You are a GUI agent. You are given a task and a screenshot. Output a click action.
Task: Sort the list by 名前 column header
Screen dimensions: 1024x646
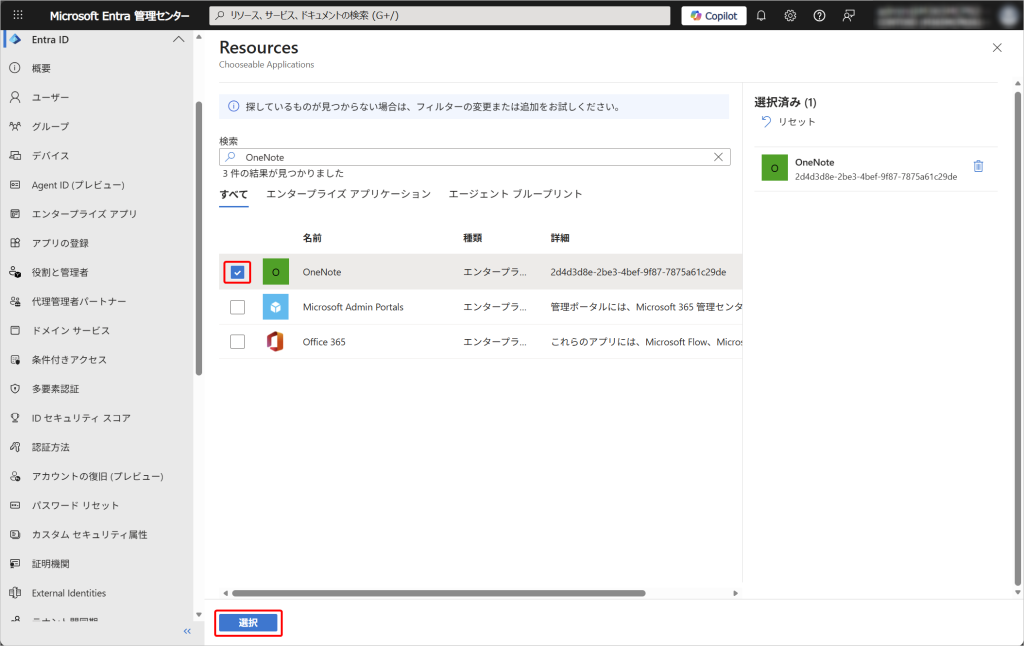(x=312, y=238)
